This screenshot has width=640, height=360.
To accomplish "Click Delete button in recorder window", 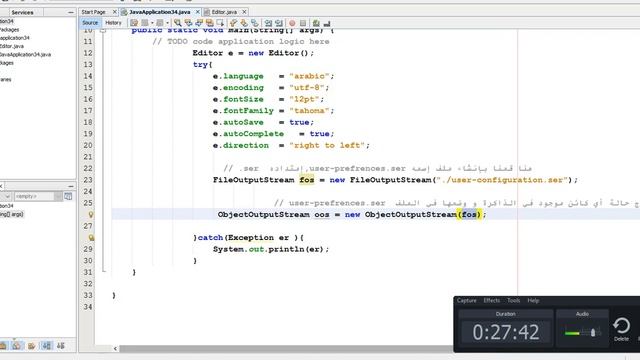I will click(x=621, y=329).
